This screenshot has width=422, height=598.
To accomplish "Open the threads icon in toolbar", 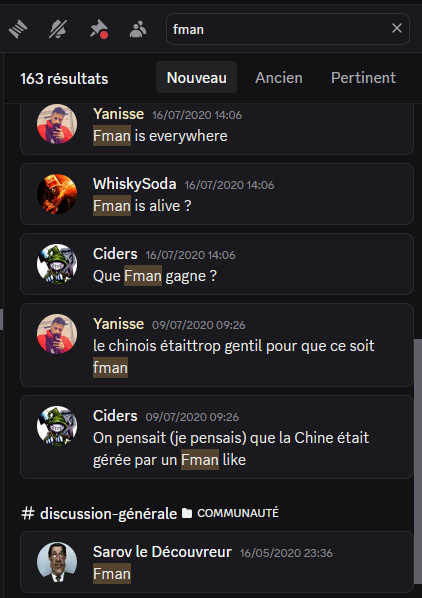I will click(18, 29).
